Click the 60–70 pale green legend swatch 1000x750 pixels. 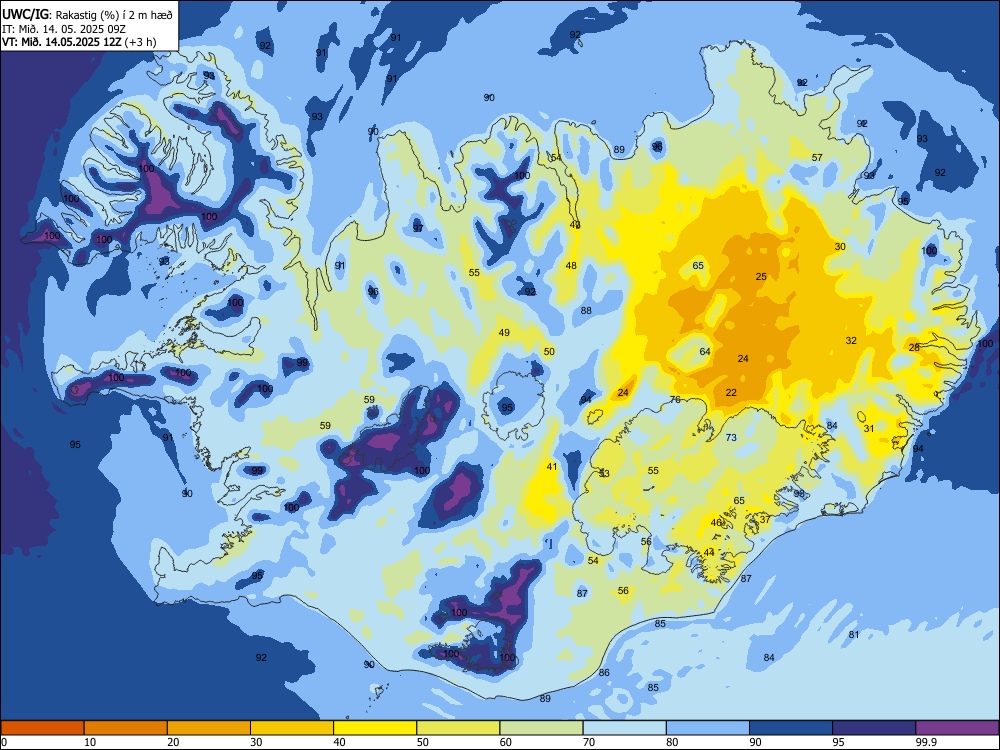point(541,728)
